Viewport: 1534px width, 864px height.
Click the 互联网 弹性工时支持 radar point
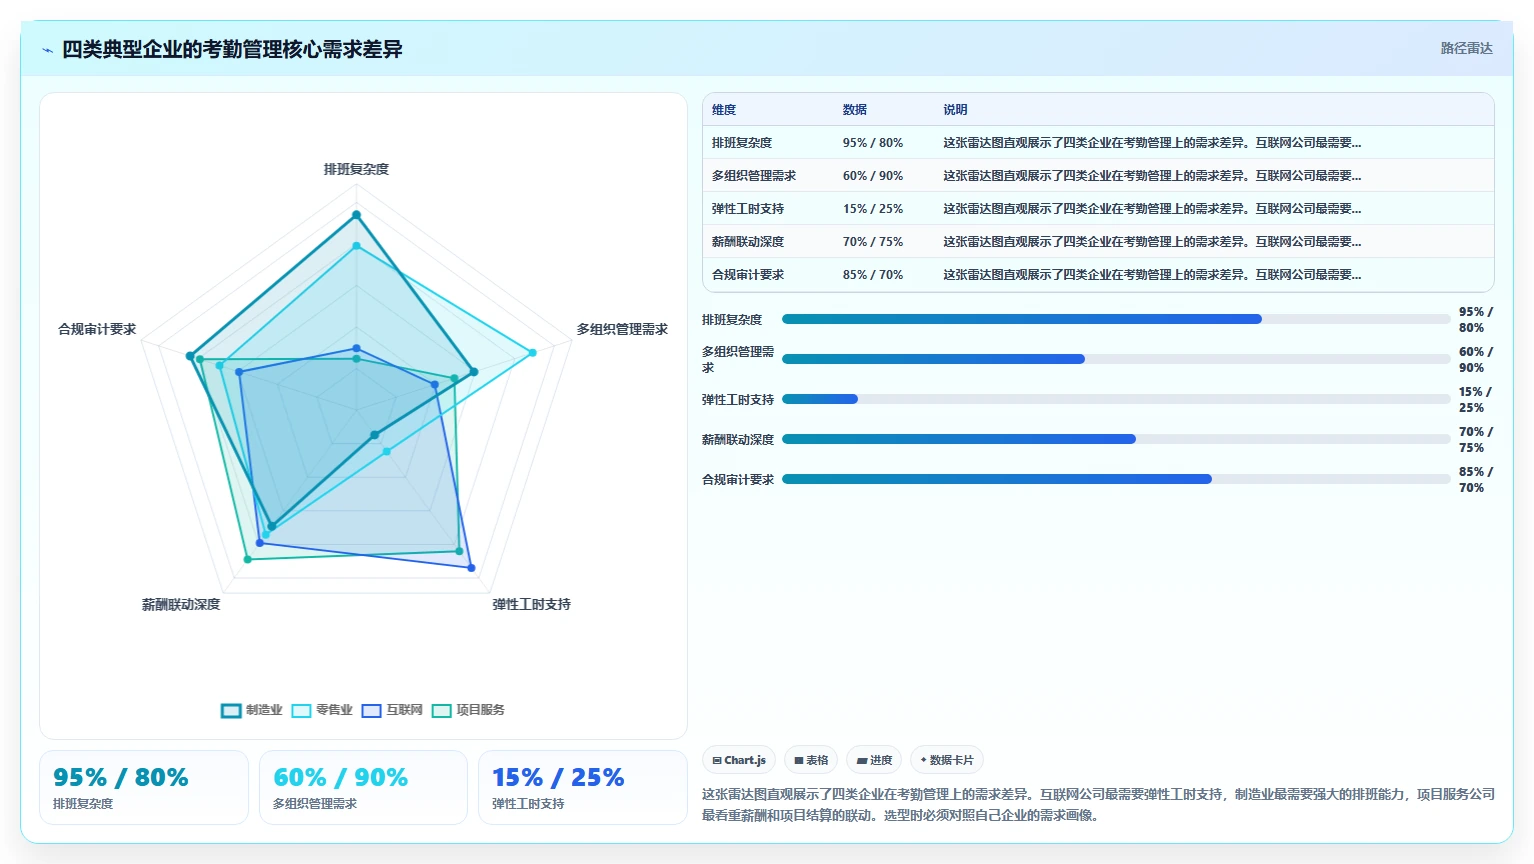point(471,568)
